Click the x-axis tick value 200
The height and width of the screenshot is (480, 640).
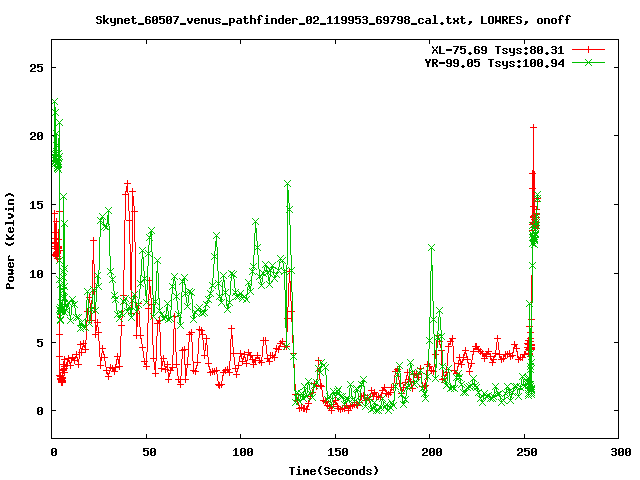(432, 452)
